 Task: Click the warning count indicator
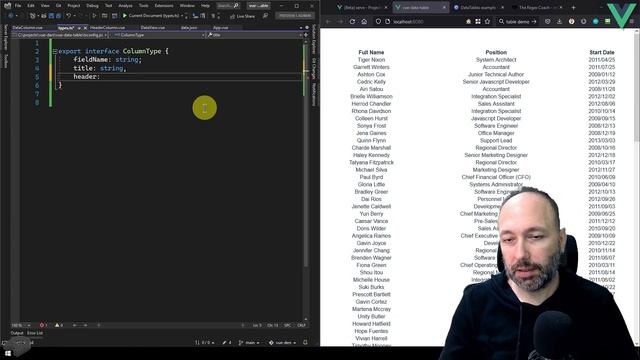click(x=59, y=325)
